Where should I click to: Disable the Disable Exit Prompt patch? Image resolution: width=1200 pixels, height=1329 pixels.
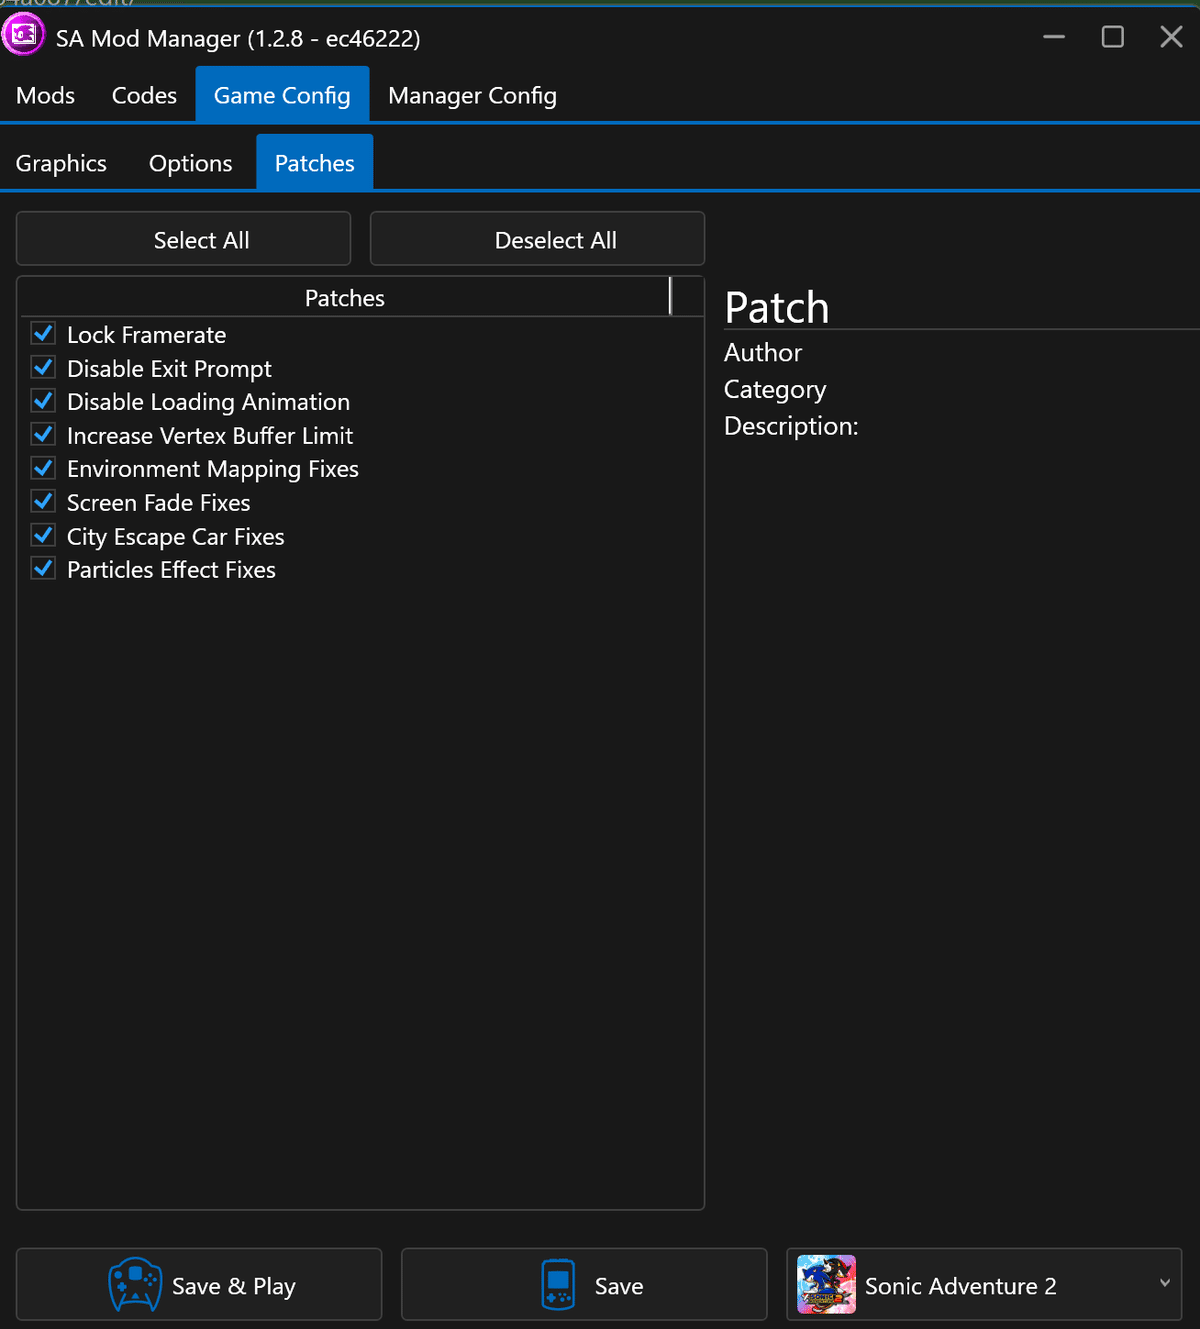point(43,367)
